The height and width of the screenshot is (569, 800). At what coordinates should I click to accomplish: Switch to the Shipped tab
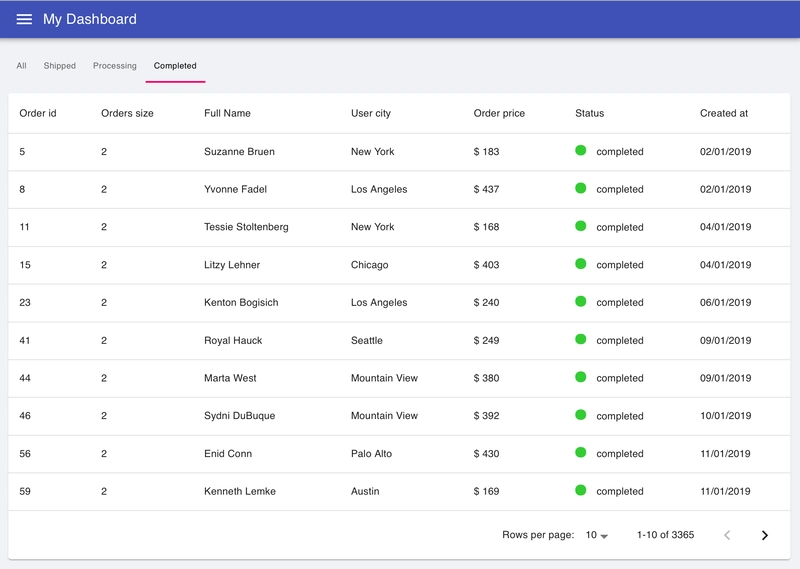click(x=60, y=65)
